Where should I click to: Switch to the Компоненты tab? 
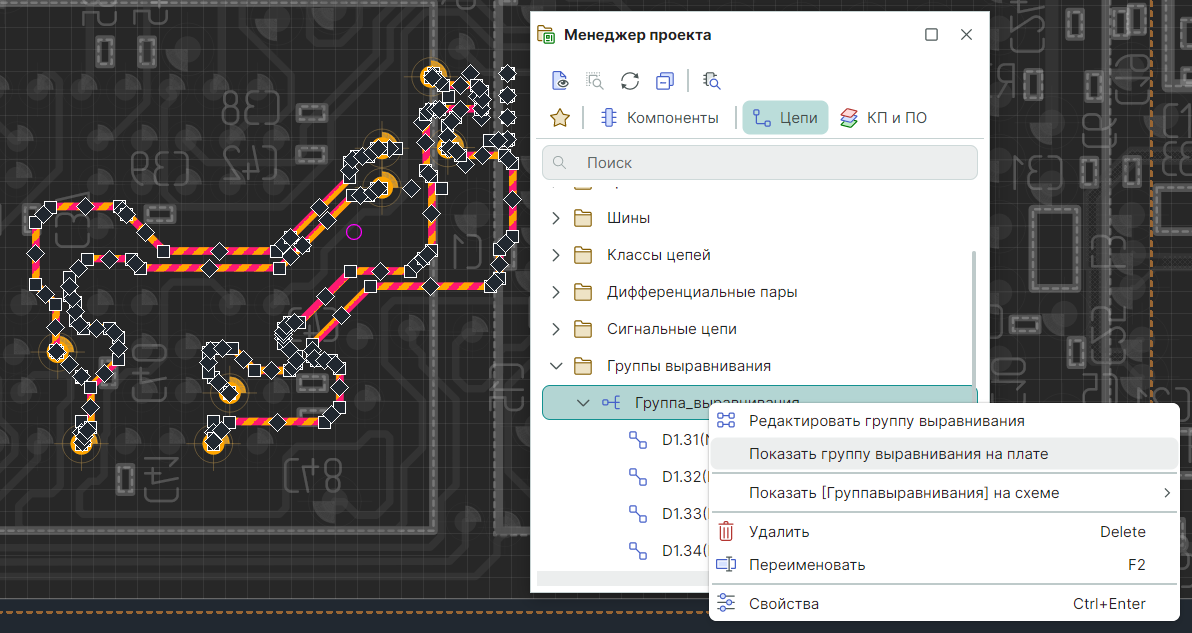click(x=659, y=118)
